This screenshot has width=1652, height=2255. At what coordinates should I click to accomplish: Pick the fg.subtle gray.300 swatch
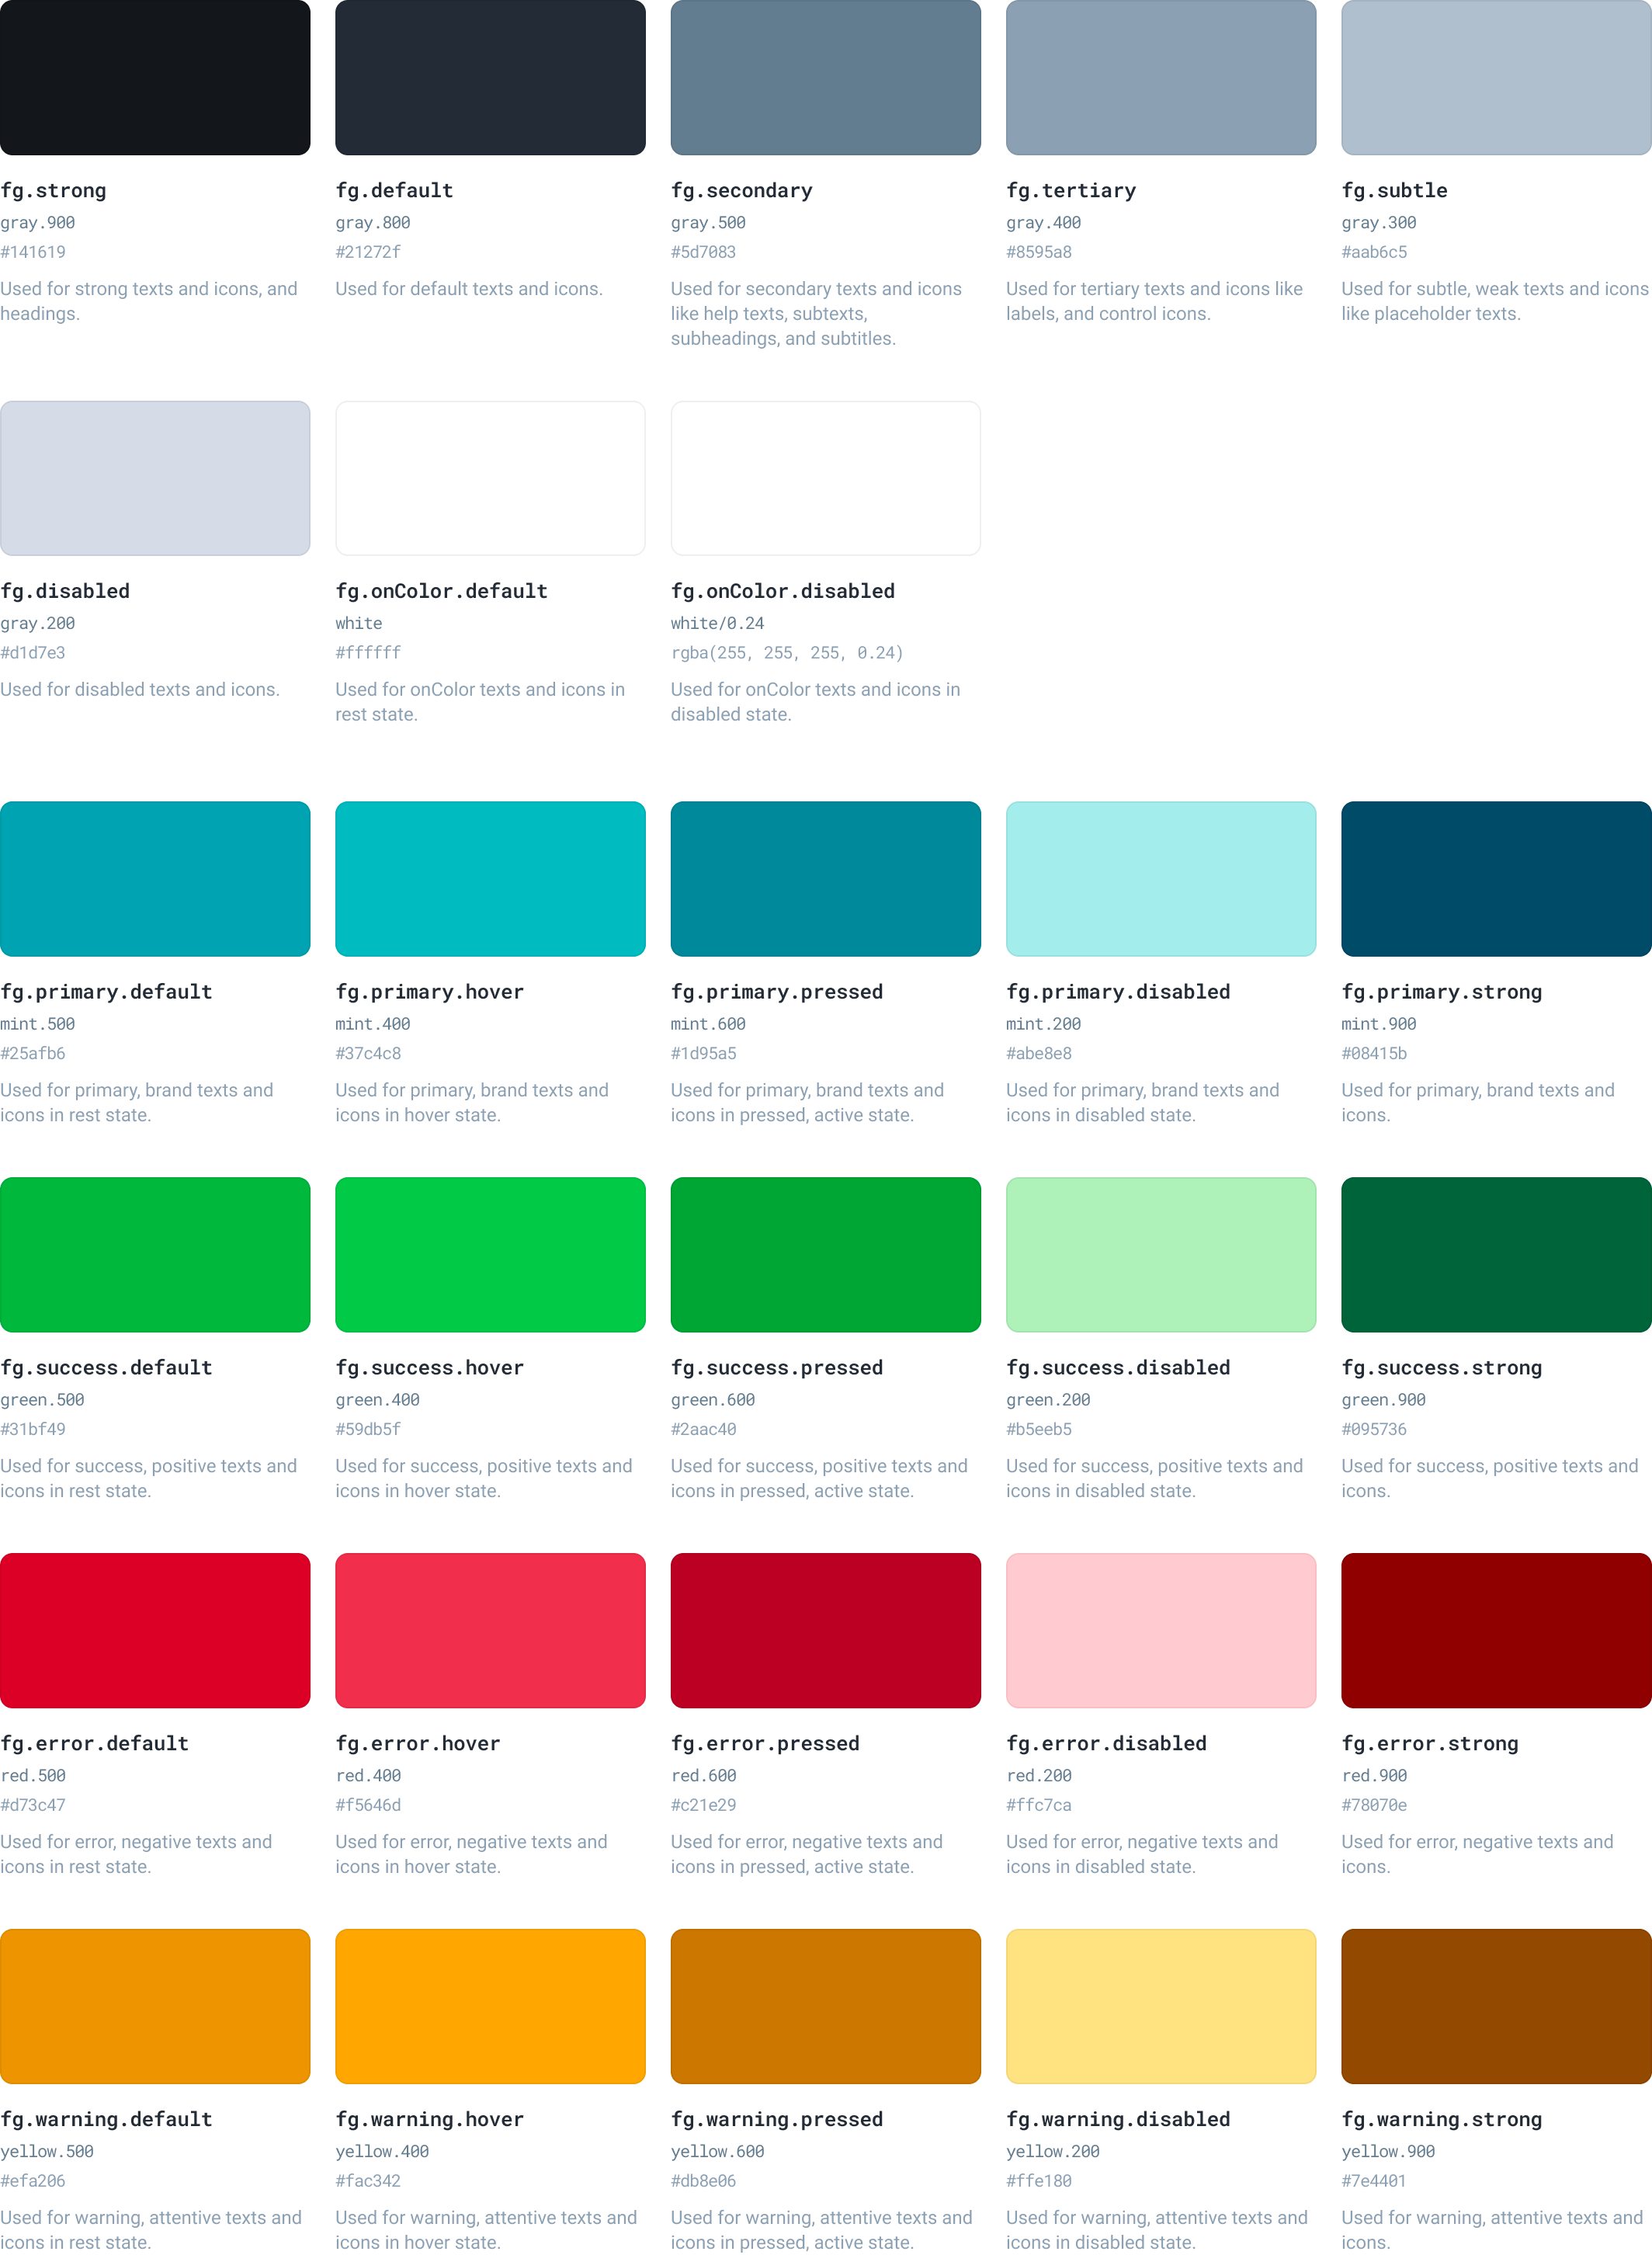click(1495, 77)
